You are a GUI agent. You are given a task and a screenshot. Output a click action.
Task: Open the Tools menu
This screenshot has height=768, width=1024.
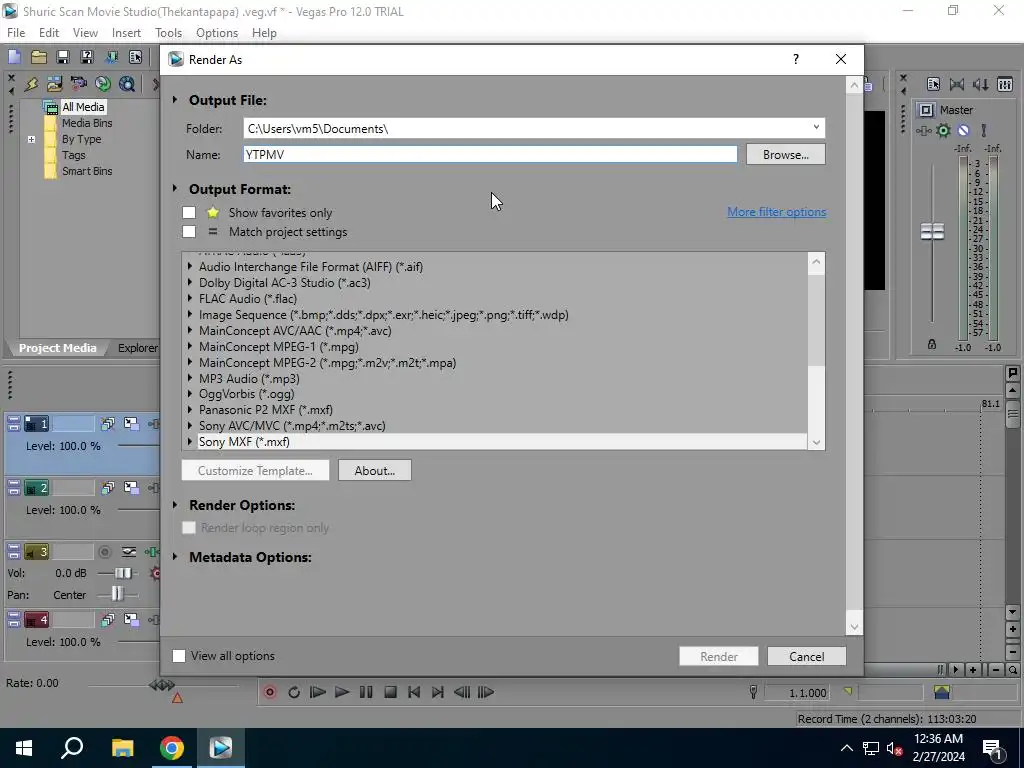click(168, 33)
